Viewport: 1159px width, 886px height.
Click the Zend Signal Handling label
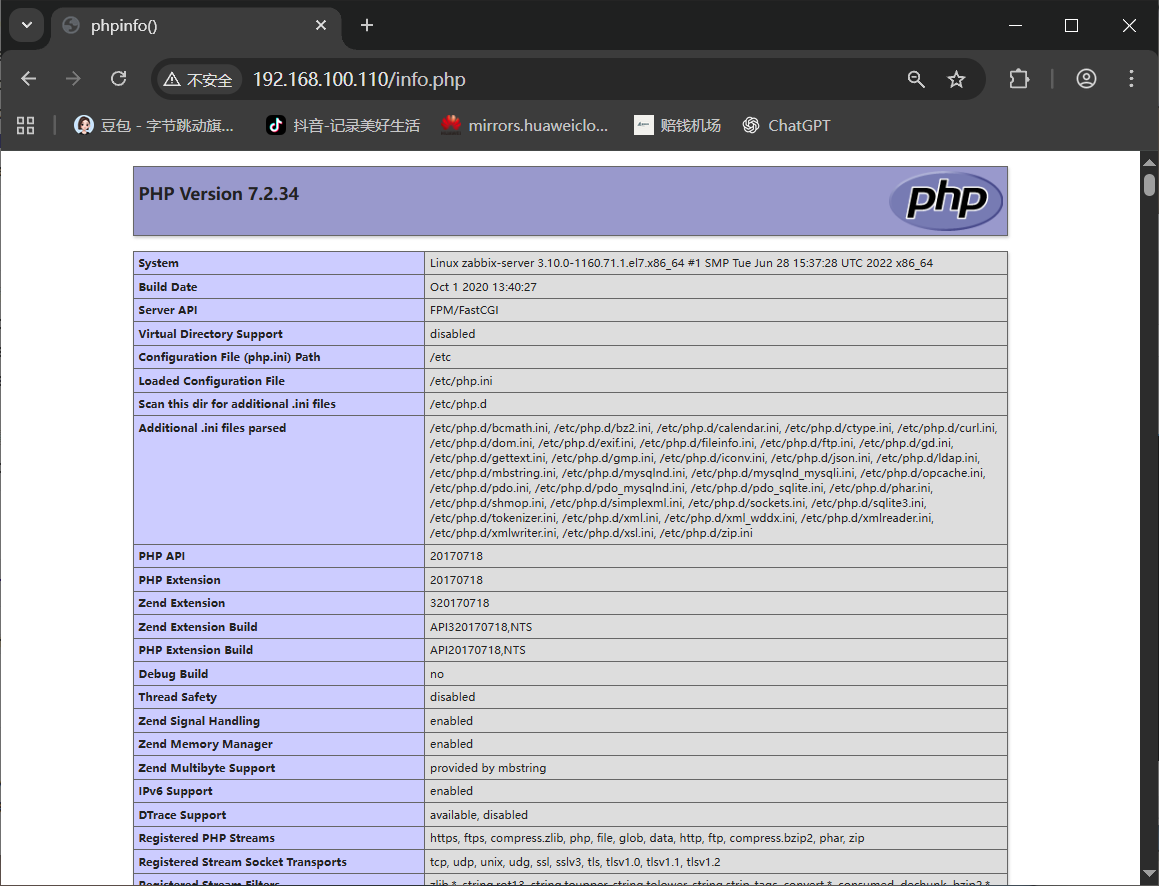pos(199,721)
